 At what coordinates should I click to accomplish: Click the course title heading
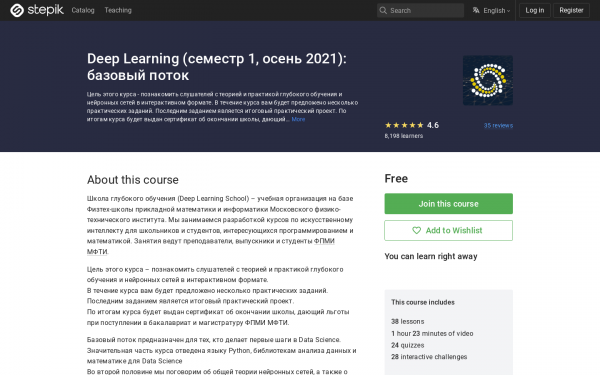coord(217,67)
